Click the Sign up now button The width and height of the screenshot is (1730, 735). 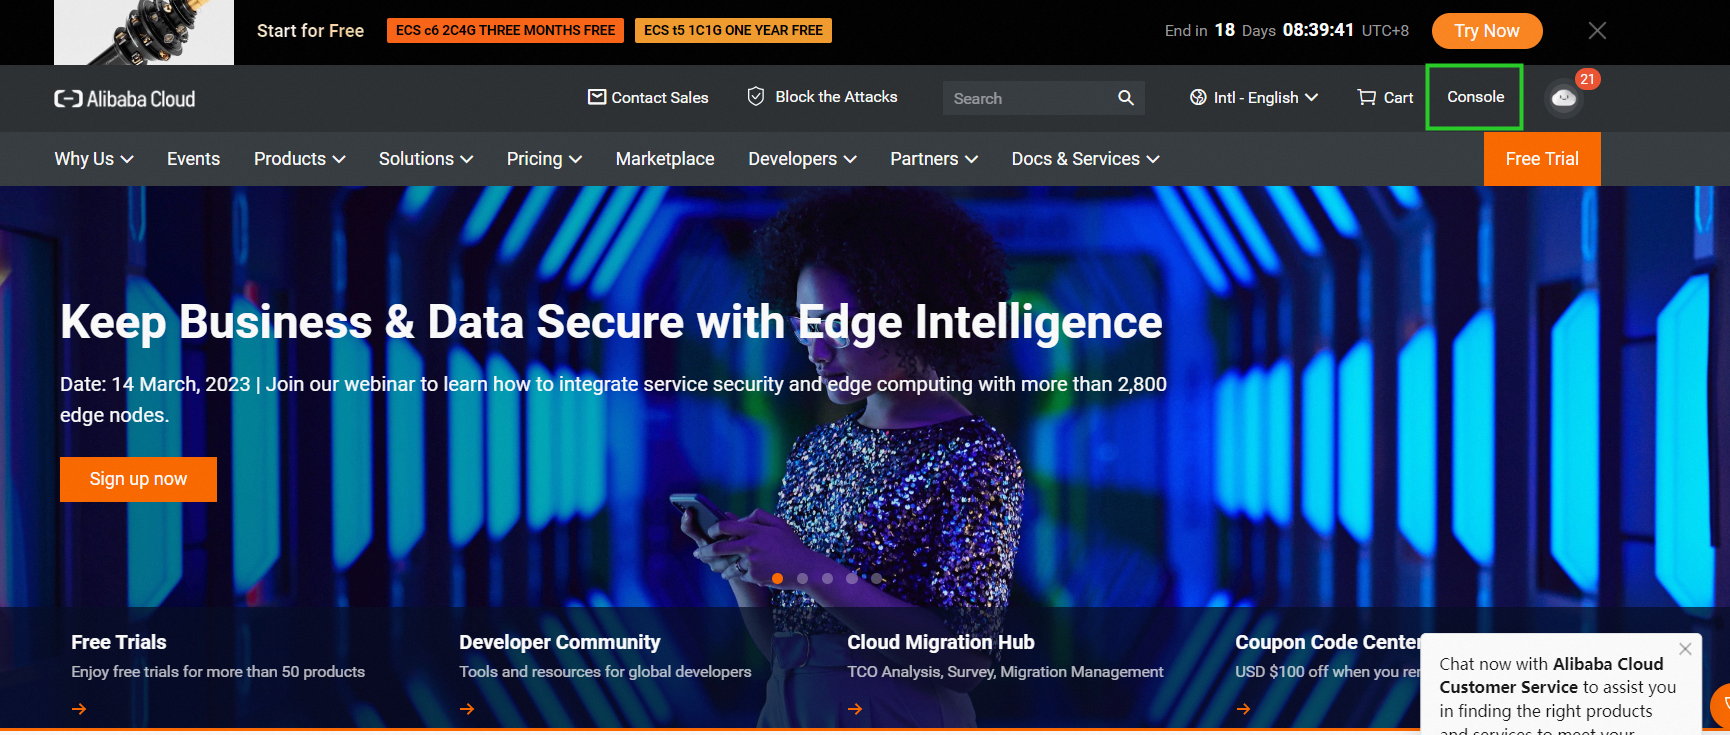(138, 479)
